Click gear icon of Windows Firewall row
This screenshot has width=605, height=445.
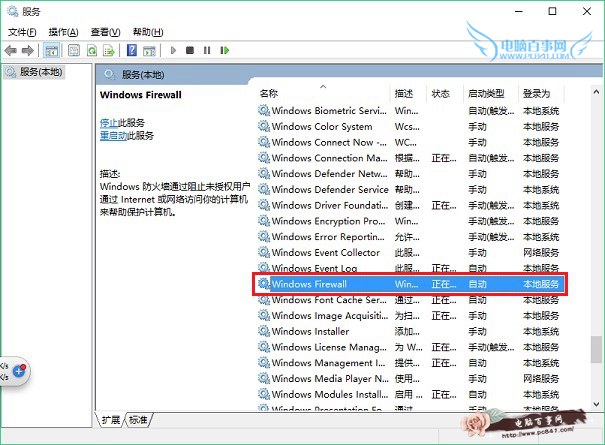pos(264,284)
